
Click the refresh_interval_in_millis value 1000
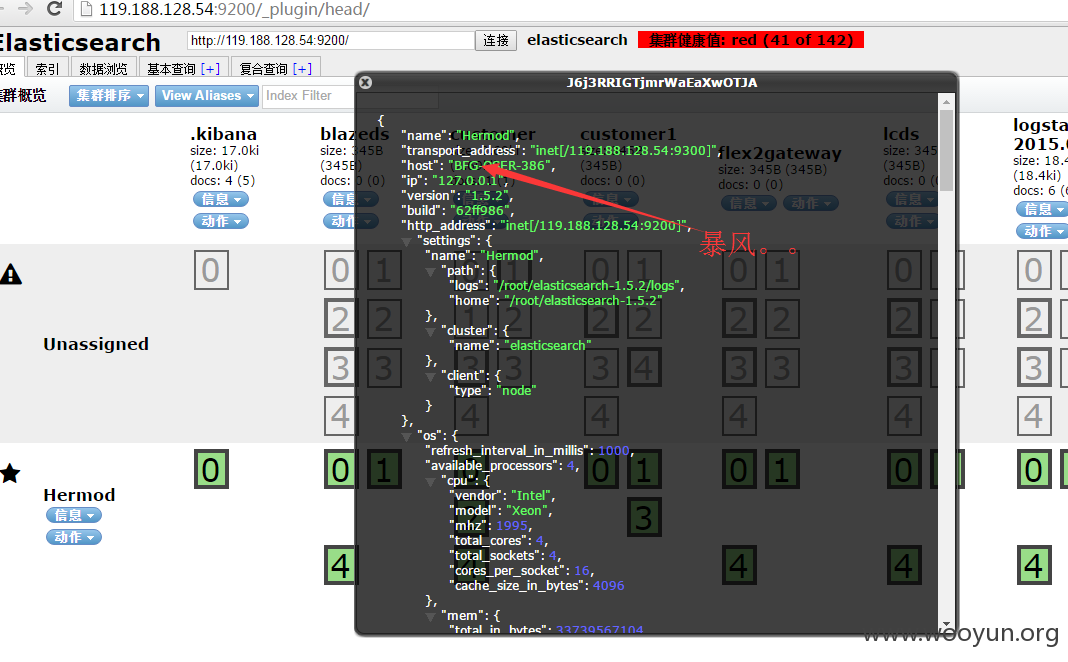click(x=614, y=451)
